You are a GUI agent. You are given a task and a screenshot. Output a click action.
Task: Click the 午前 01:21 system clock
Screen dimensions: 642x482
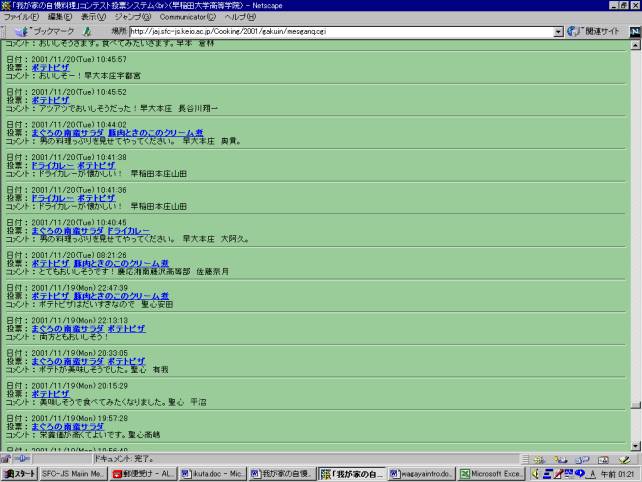(x=617, y=474)
